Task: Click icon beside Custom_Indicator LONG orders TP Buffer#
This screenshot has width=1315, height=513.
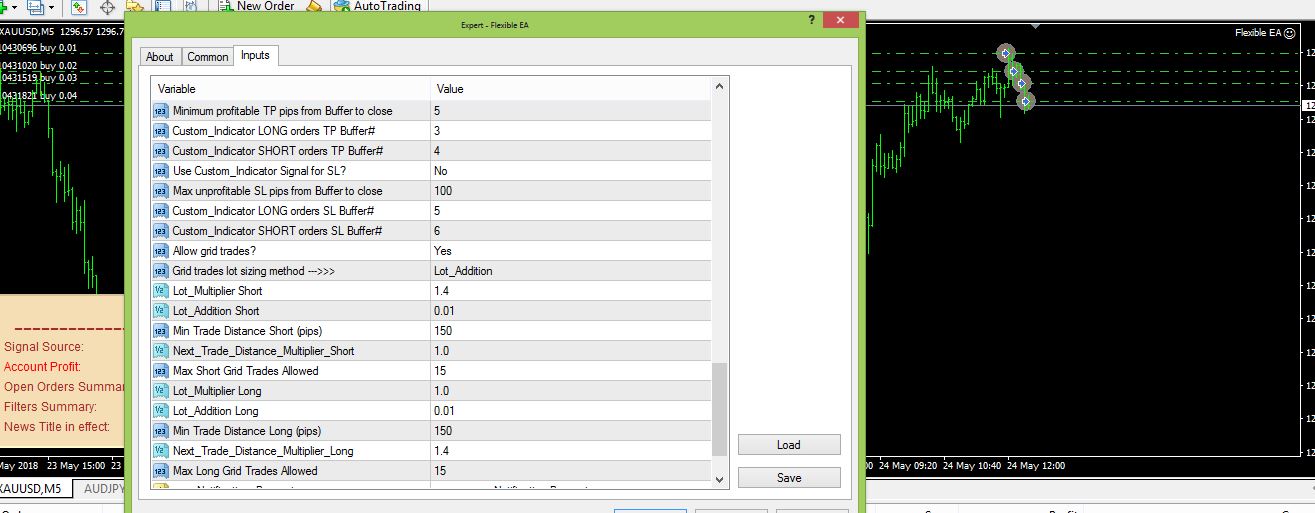Action: (161, 131)
